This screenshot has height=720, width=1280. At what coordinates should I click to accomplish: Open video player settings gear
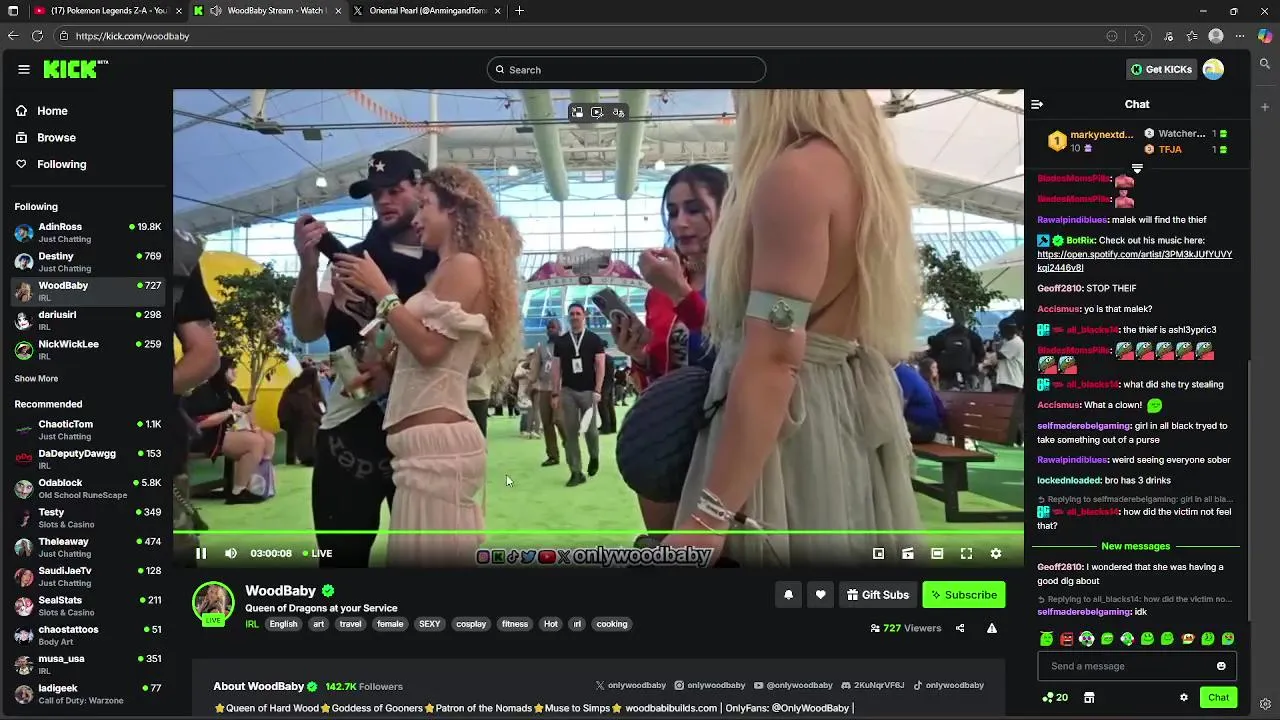pyautogui.click(x=996, y=553)
